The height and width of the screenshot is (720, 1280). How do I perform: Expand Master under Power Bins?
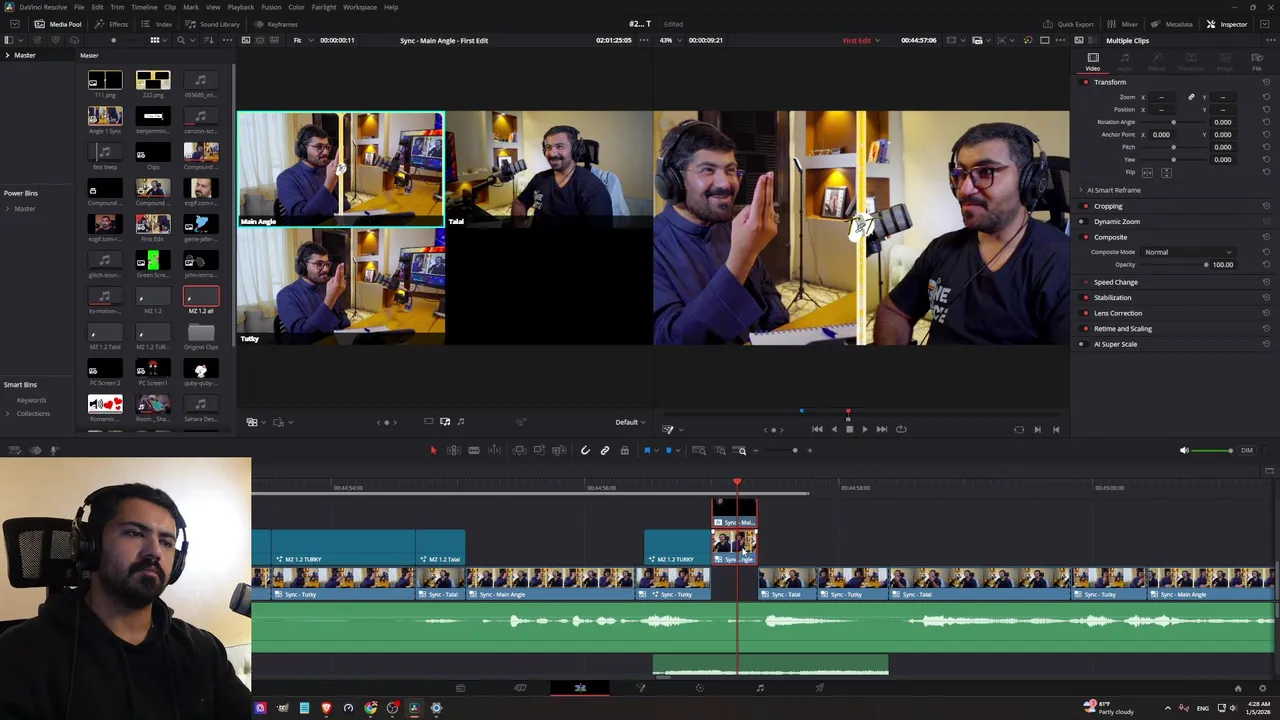pyautogui.click(x=7, y=209)
